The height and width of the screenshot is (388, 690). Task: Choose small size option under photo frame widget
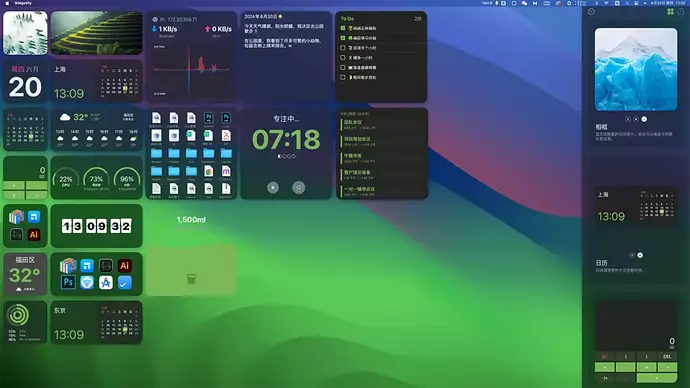coord(628,119)
